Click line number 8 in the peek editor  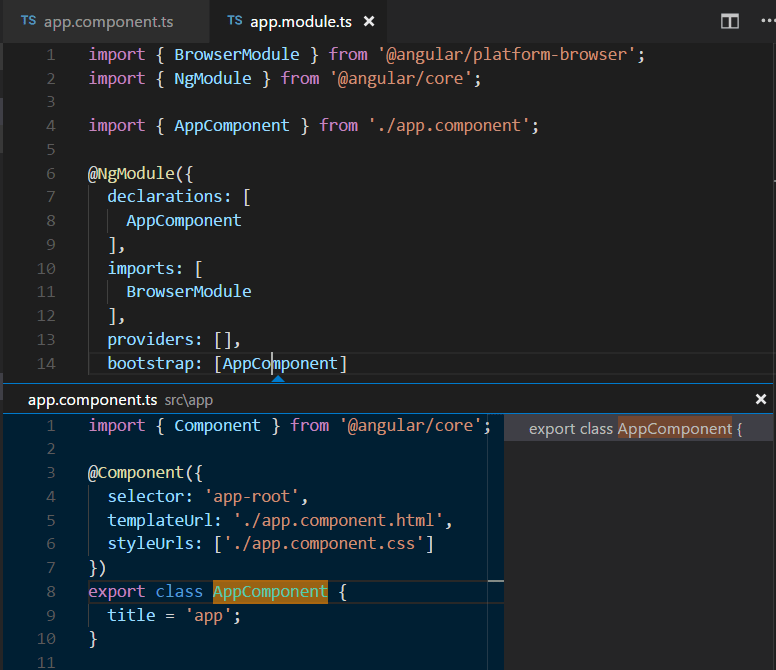(50, 591)
